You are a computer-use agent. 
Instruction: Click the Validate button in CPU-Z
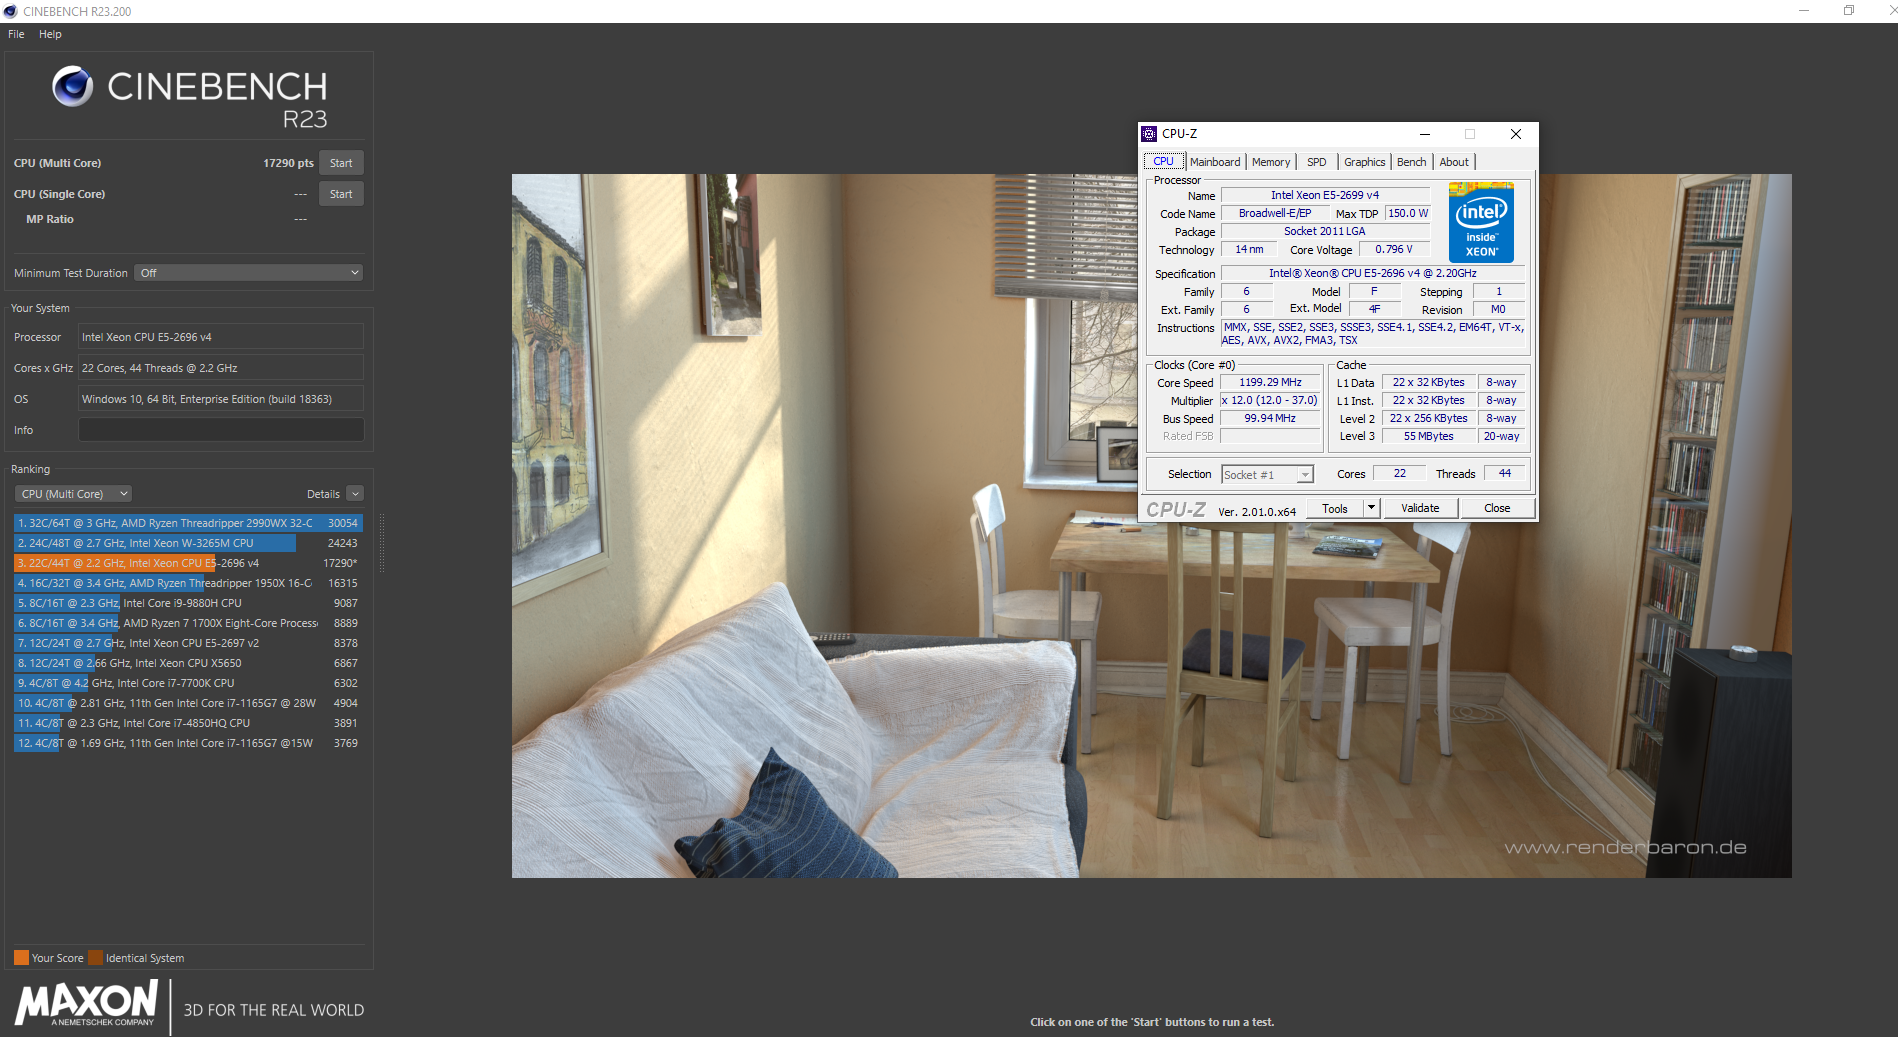[1420, 508]
